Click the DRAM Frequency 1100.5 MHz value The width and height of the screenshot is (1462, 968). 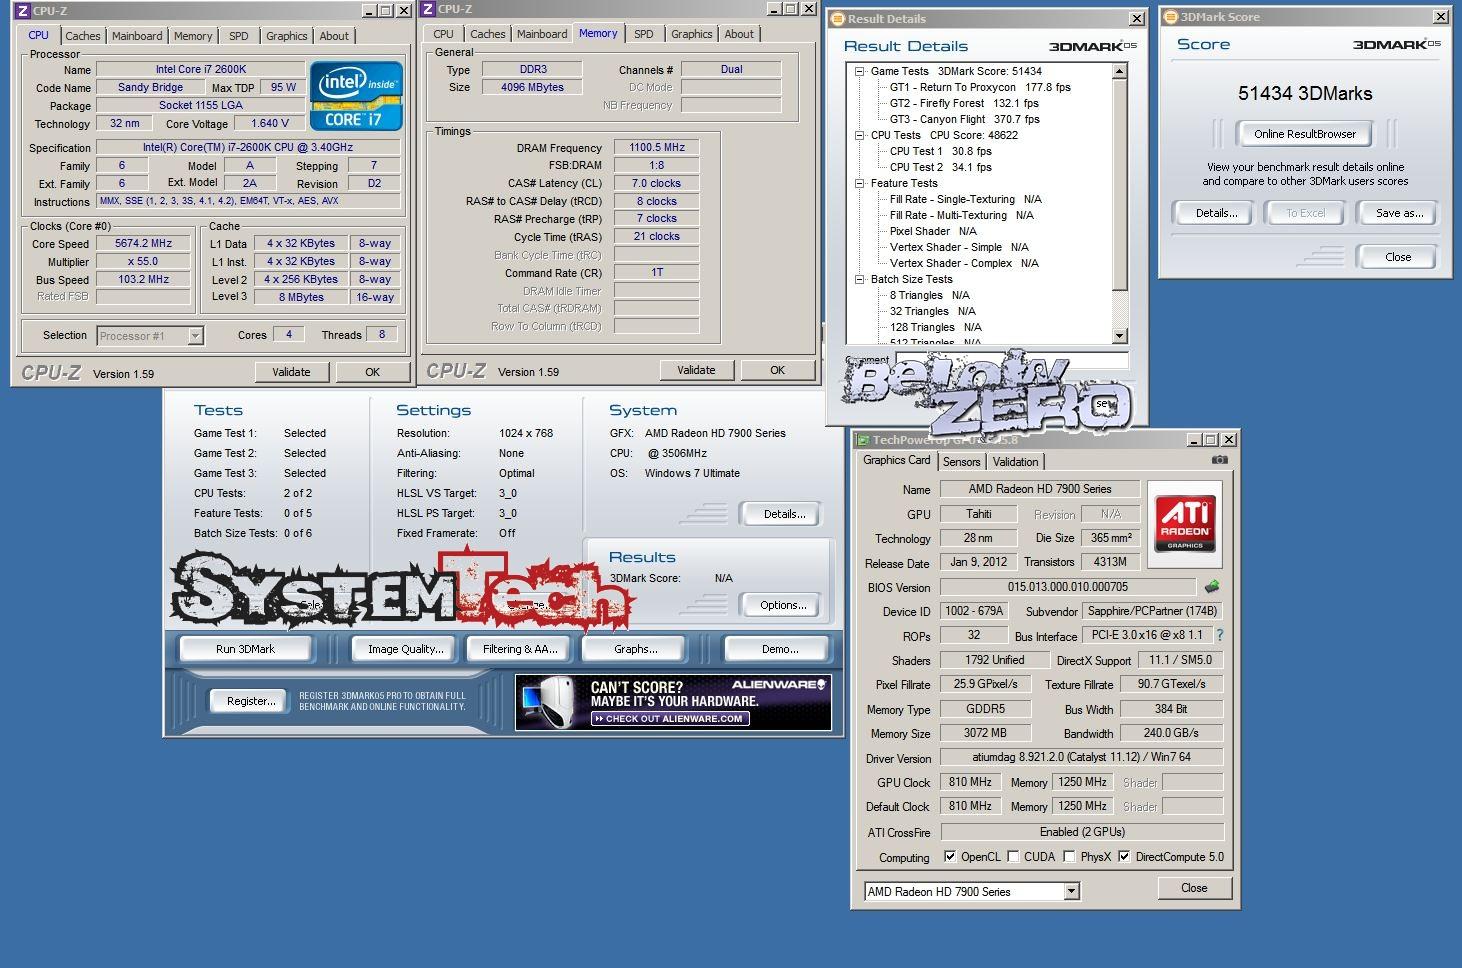pos(656,147)
